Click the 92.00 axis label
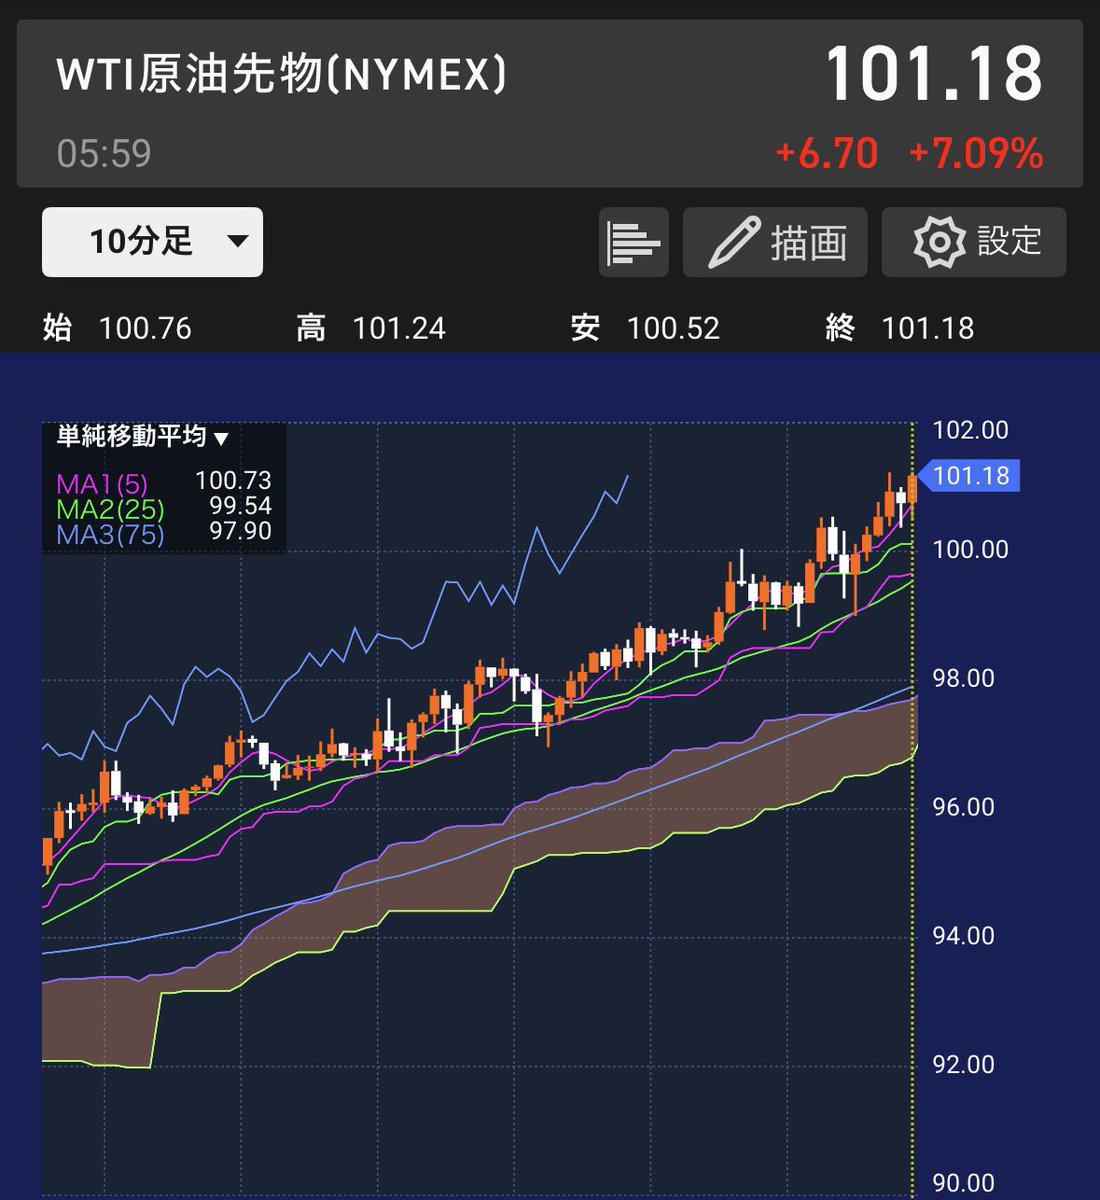The height and width of the screenshot is (1200, 1100). (x=964, y=1064)
